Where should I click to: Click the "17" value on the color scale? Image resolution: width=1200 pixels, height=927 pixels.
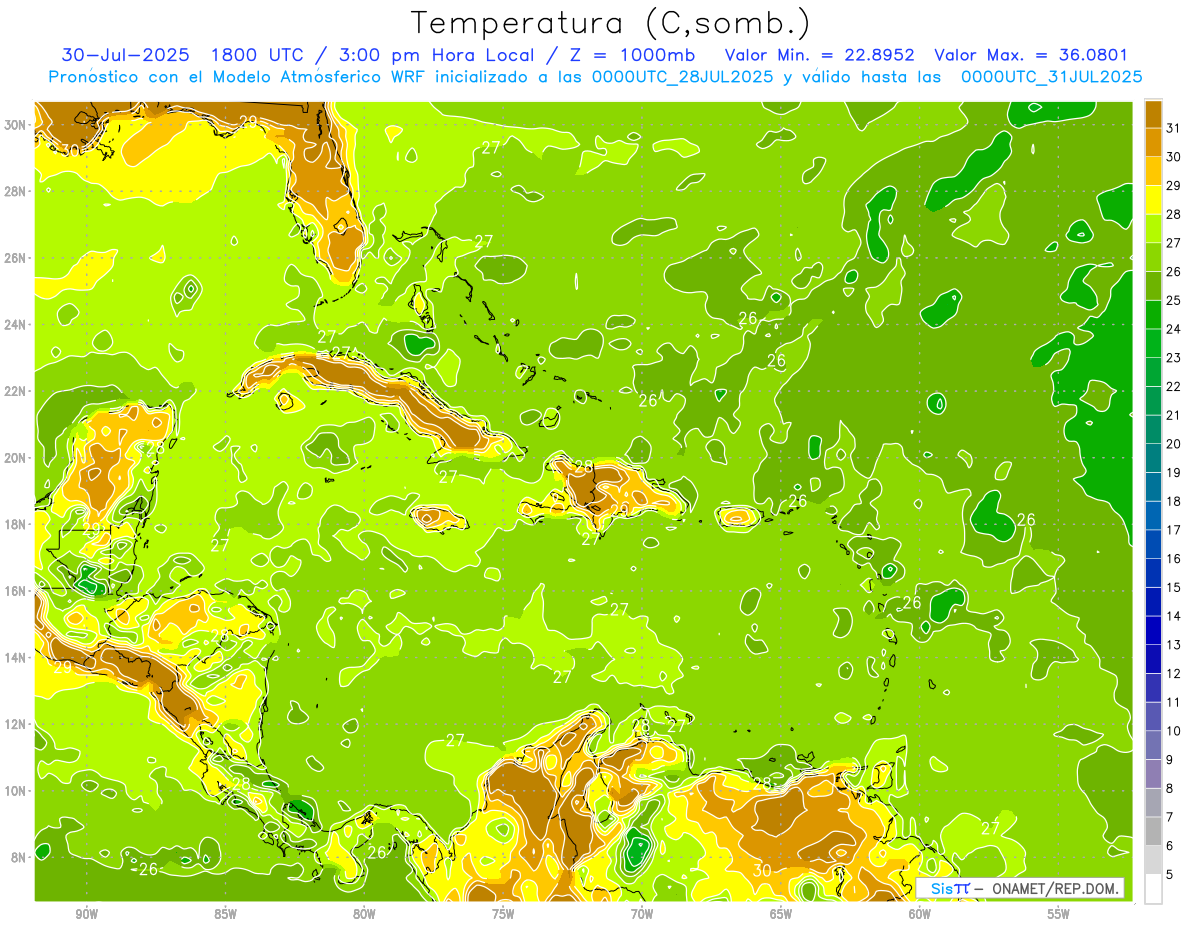[1173, 530]
